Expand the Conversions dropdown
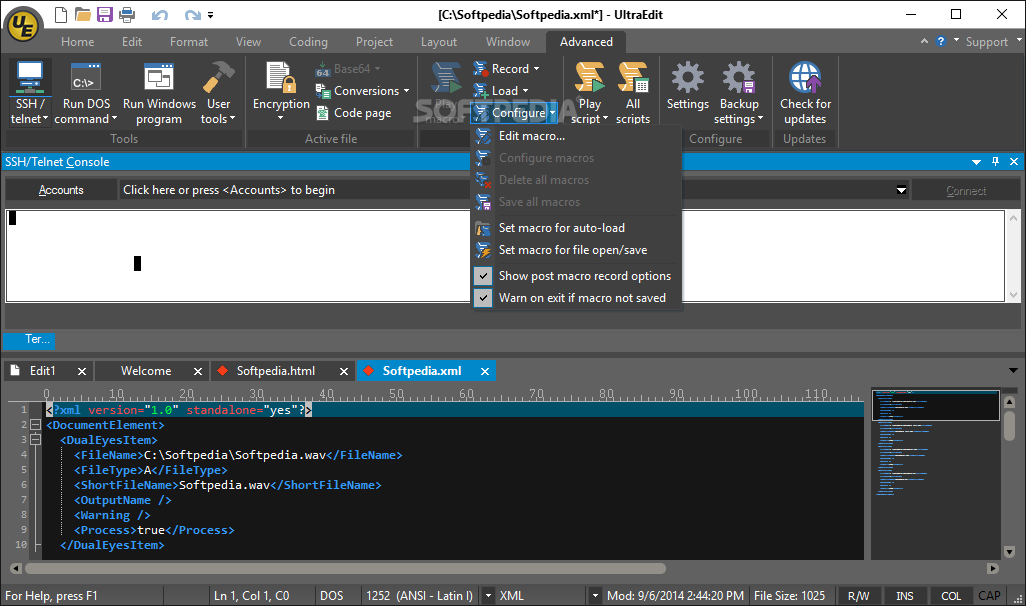Viewport: 1026px width, 606px height. pyautogui.click(x=406, y=91)
